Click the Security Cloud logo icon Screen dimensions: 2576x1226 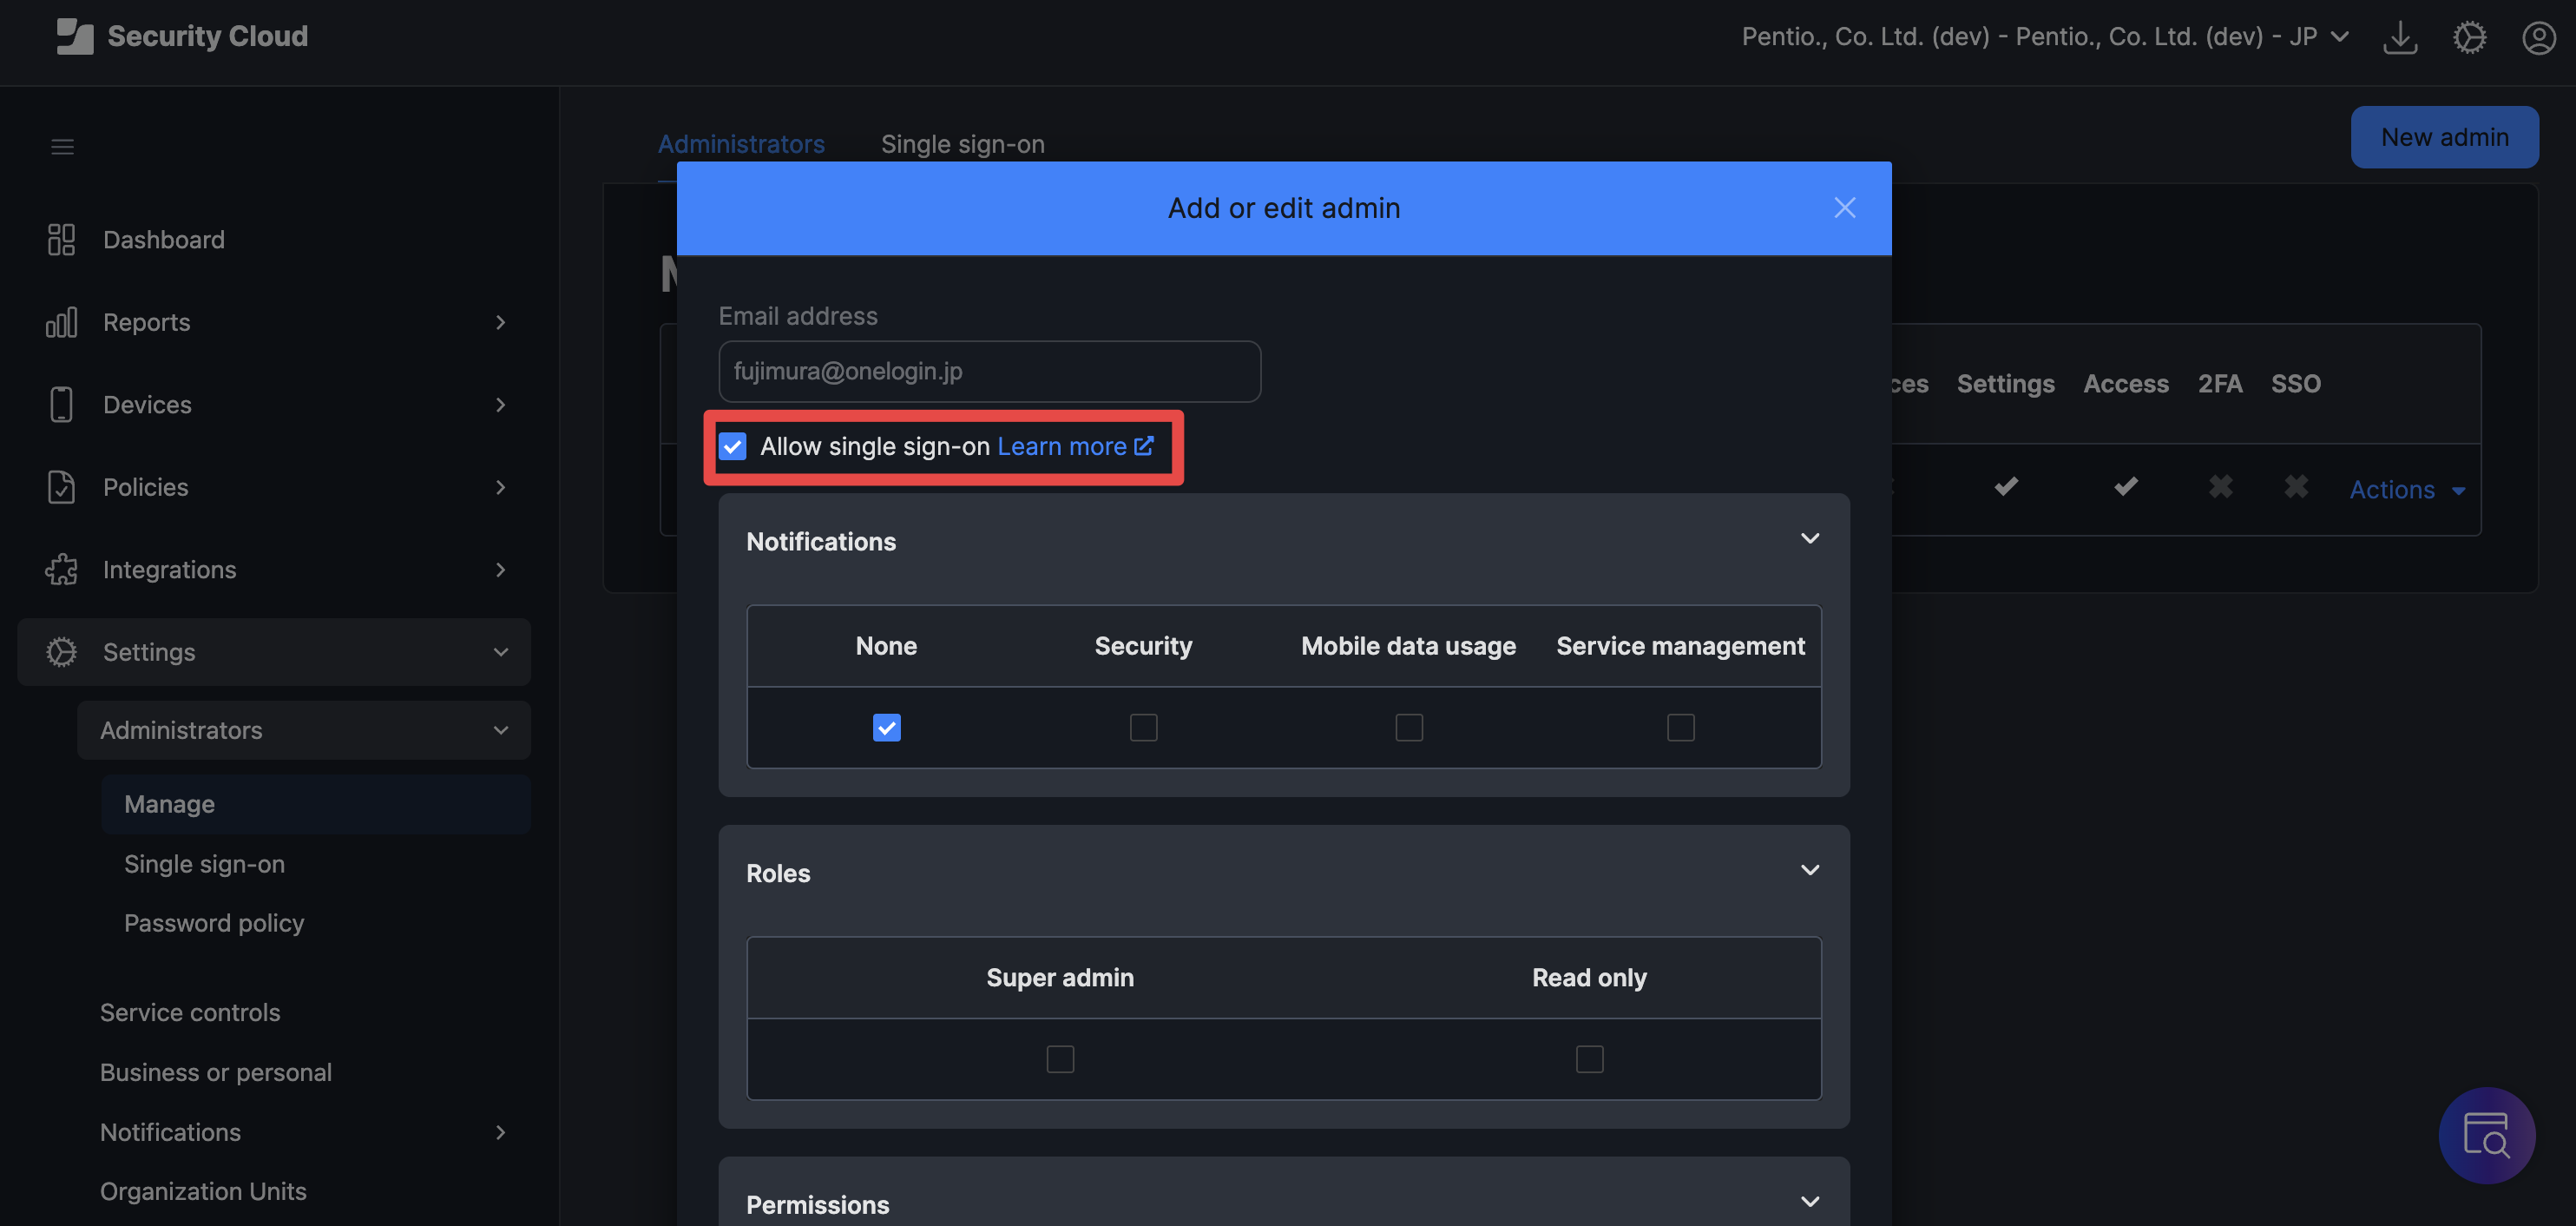coord(75,36)
